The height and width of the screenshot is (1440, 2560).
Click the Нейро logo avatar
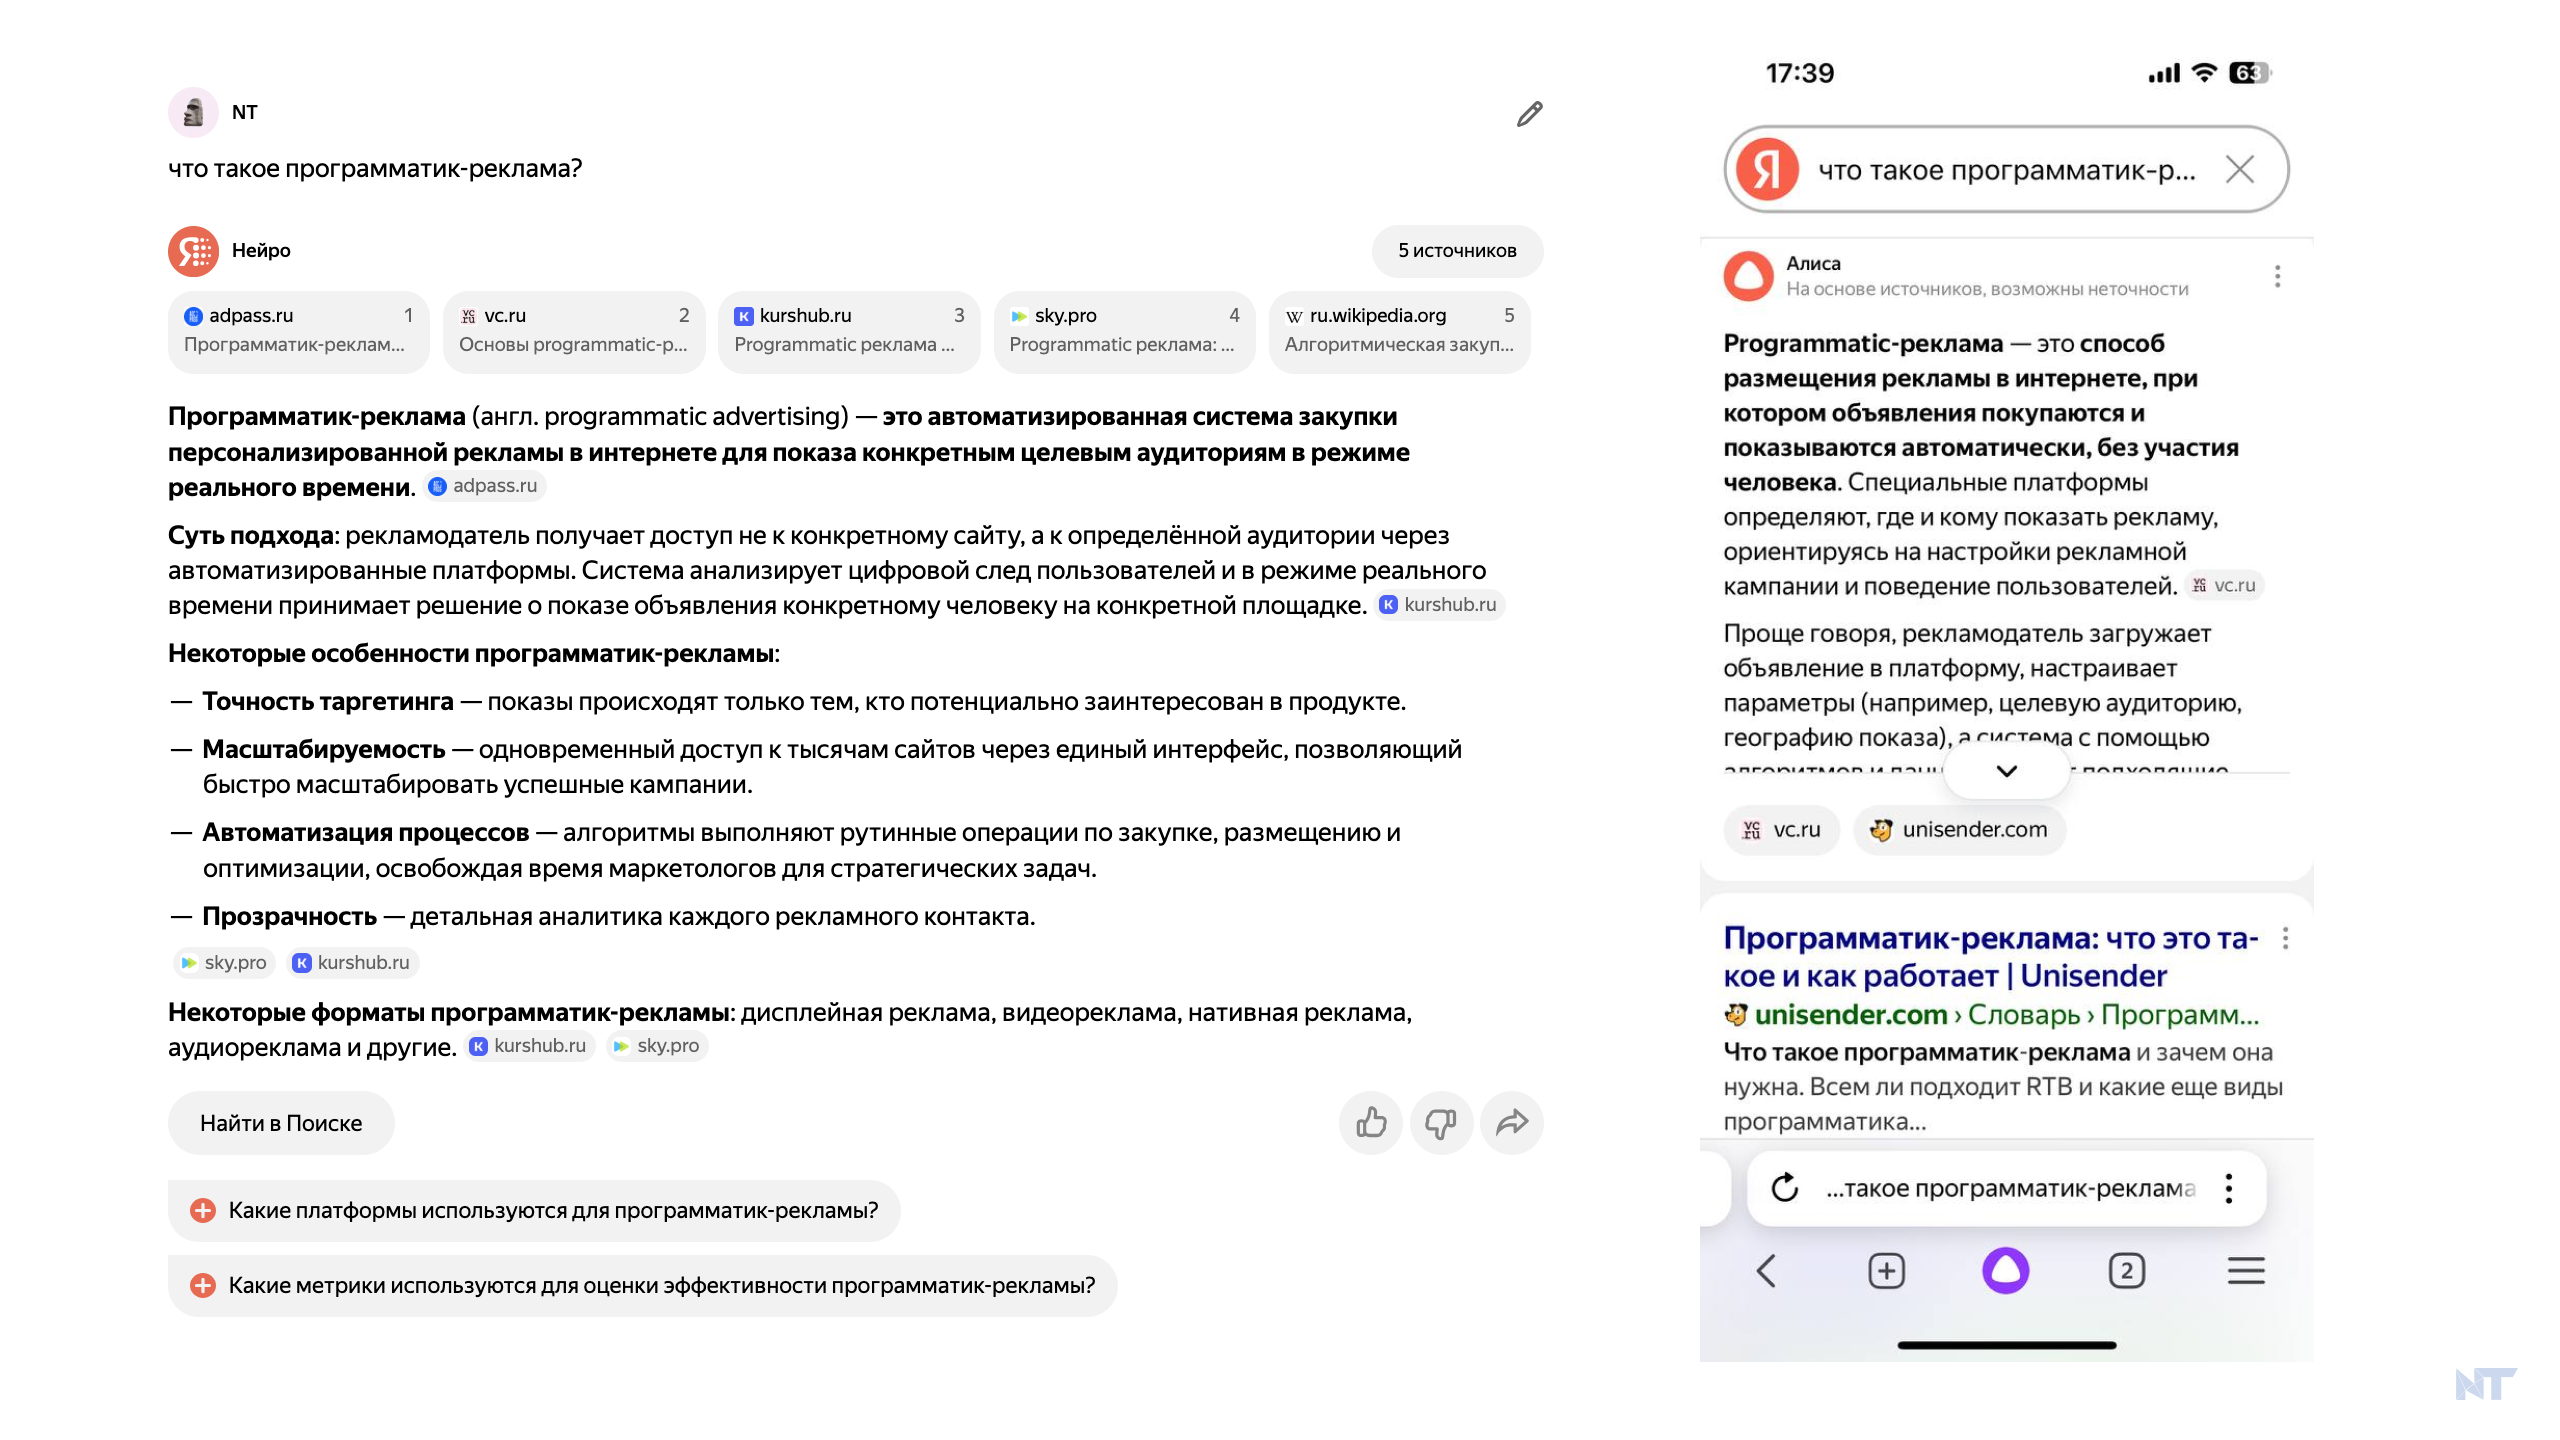tap(193, 251)
